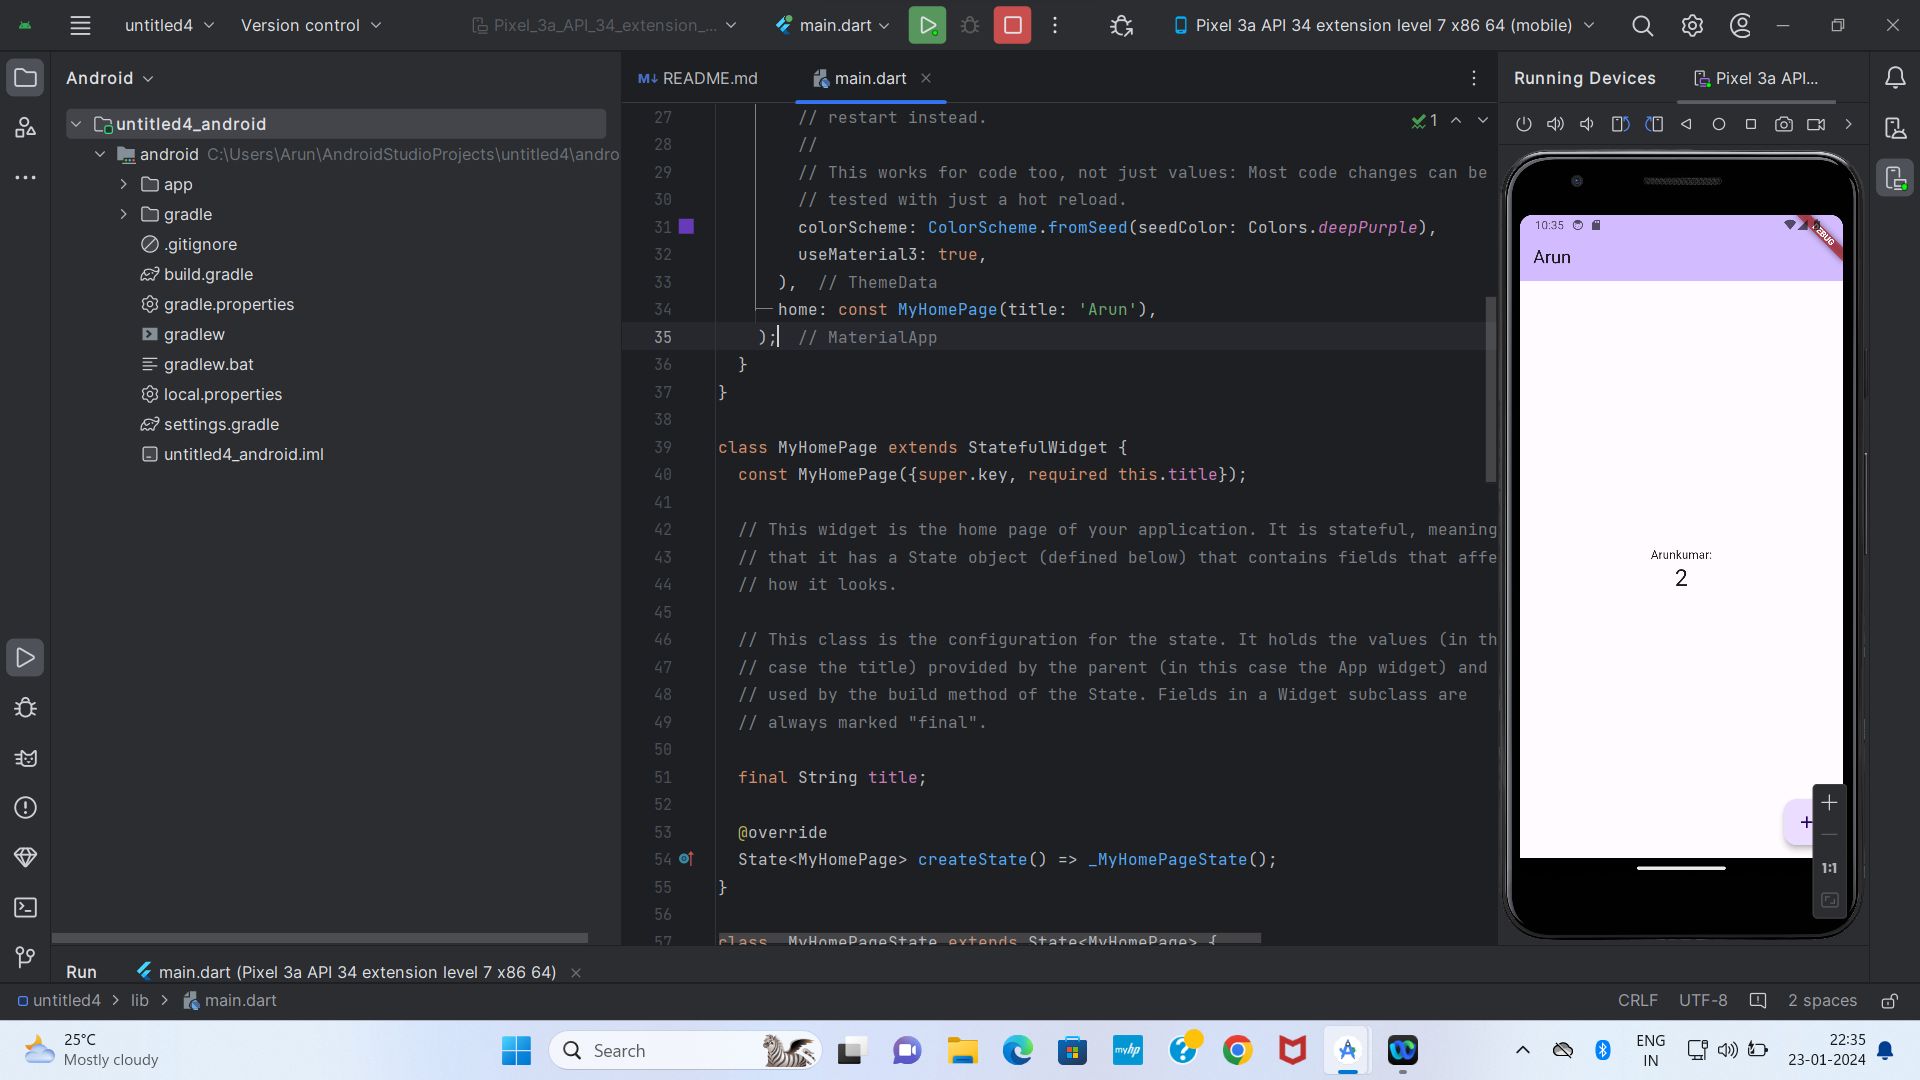Screen dimensions: 1920x1080
Task: Stop the running app with red square
Action: pyautogui.click(x=1012, y=25)
